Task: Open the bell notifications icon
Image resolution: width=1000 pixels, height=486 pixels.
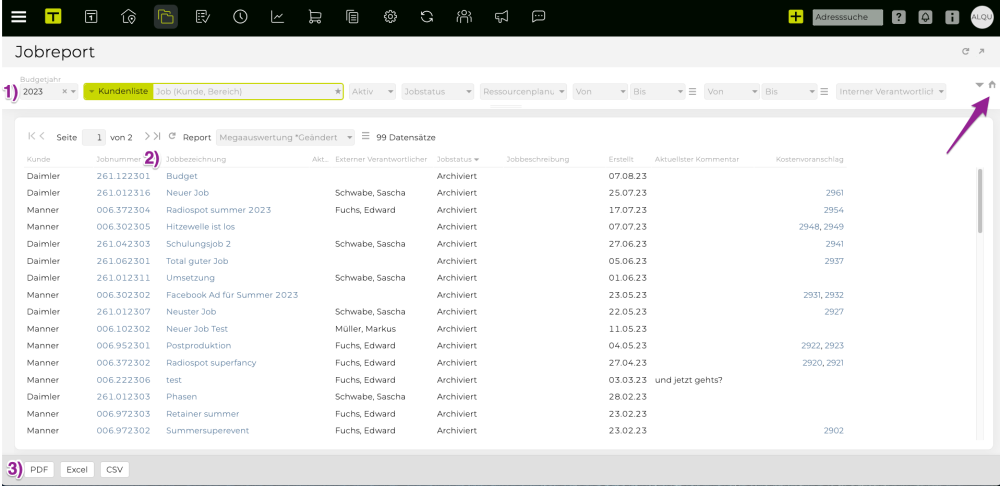Action: click(x=925, y=17)
